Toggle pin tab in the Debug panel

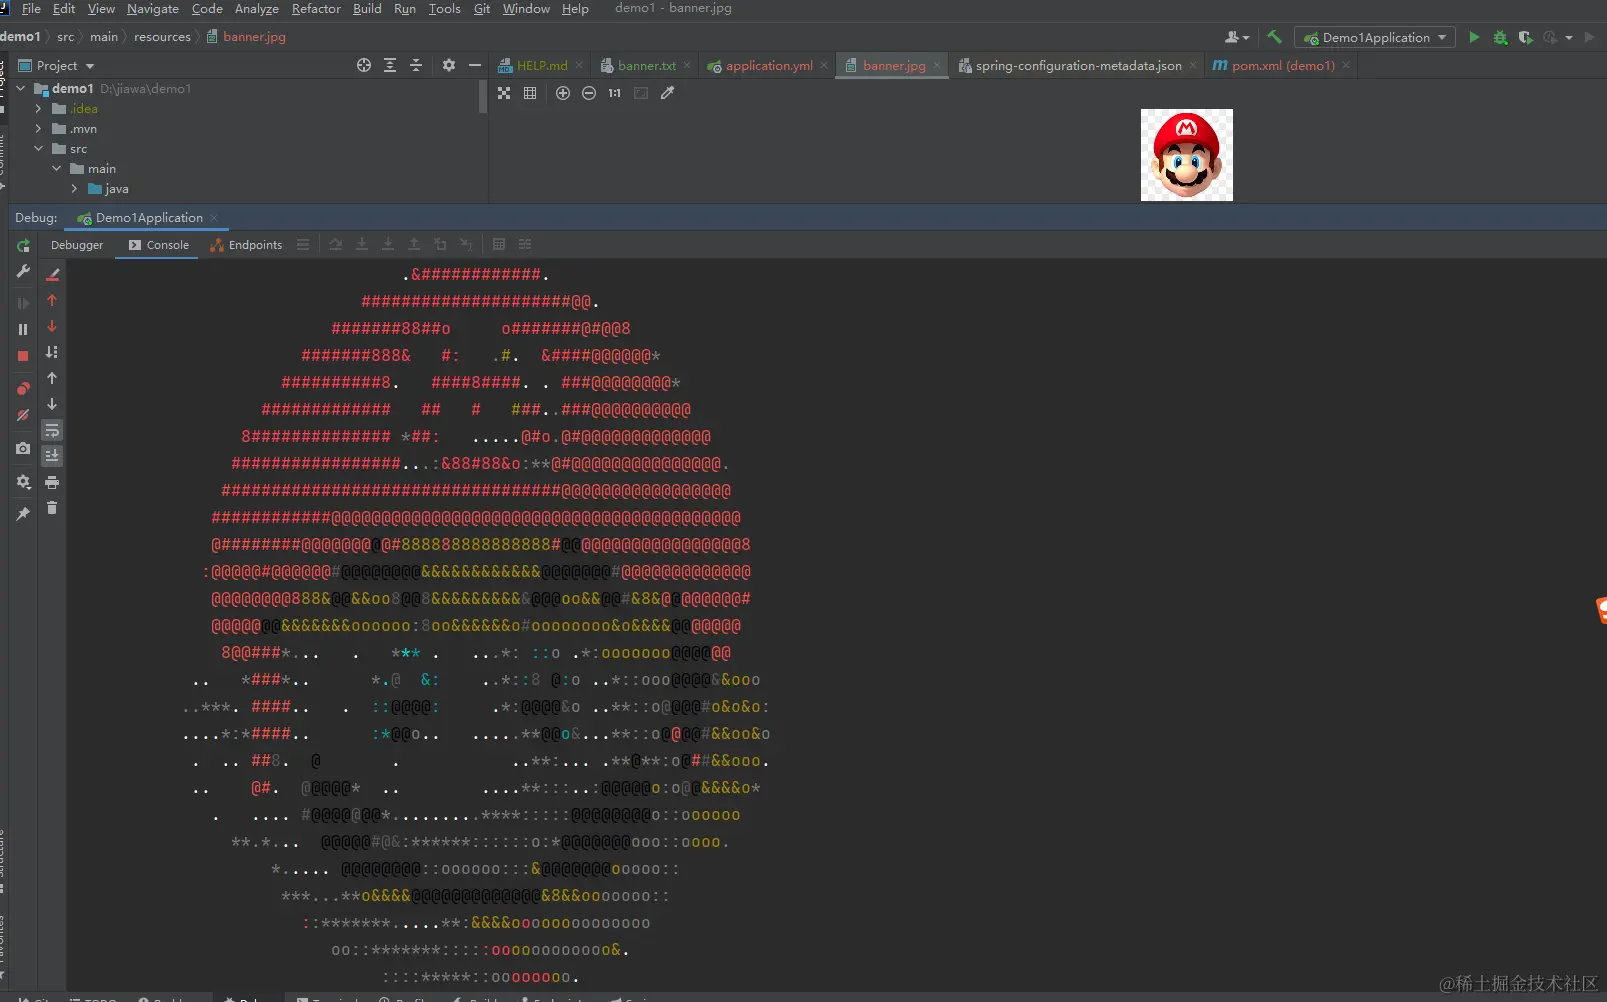23,514
